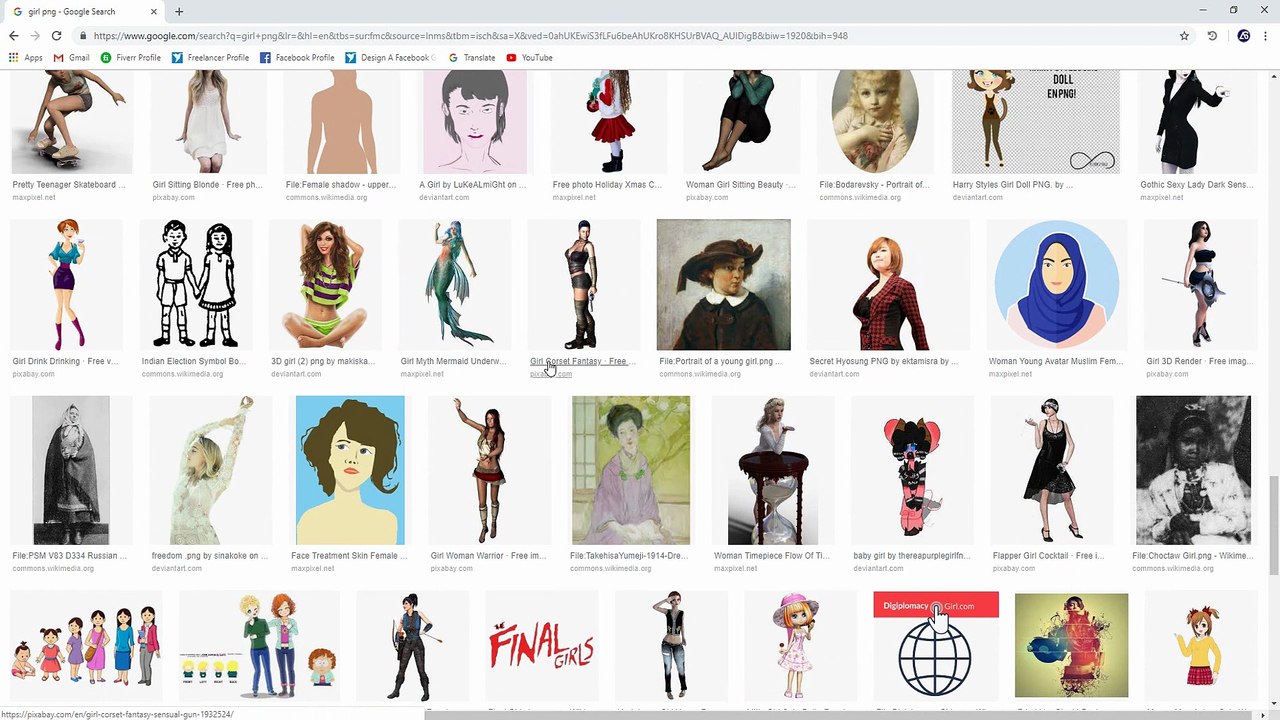Open the Facebook Profile bookmark
Screen dimensions: 1280x720
[x=298, y=58]
